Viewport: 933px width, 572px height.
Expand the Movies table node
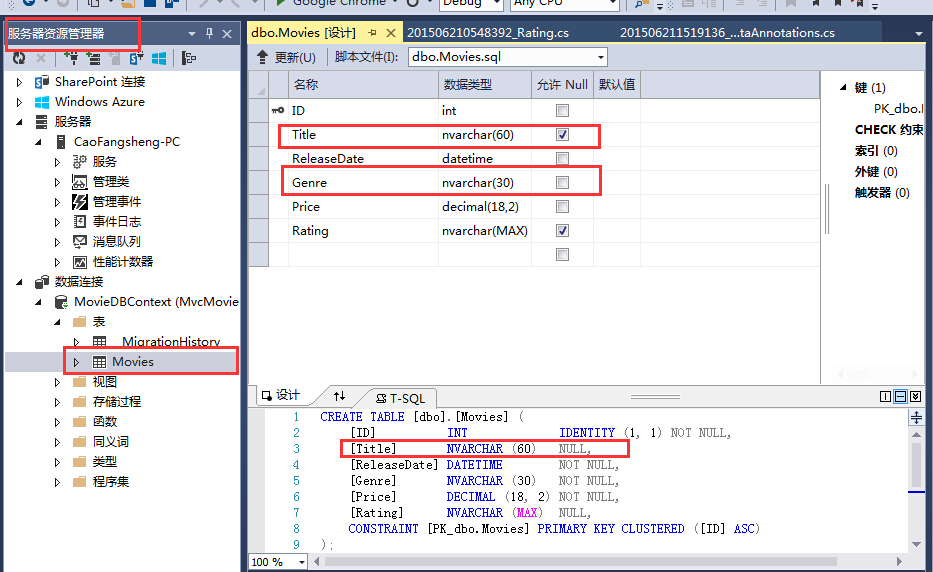point(76,362)
